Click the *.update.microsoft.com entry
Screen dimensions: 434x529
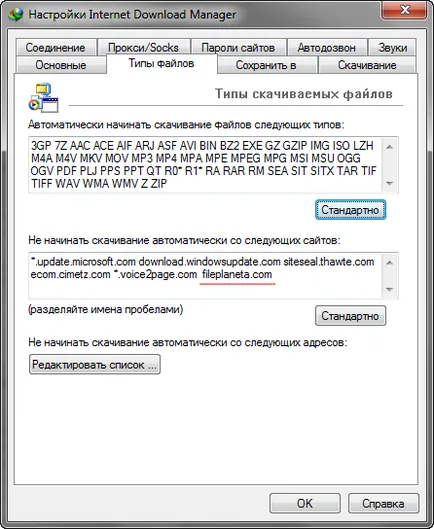83,262
